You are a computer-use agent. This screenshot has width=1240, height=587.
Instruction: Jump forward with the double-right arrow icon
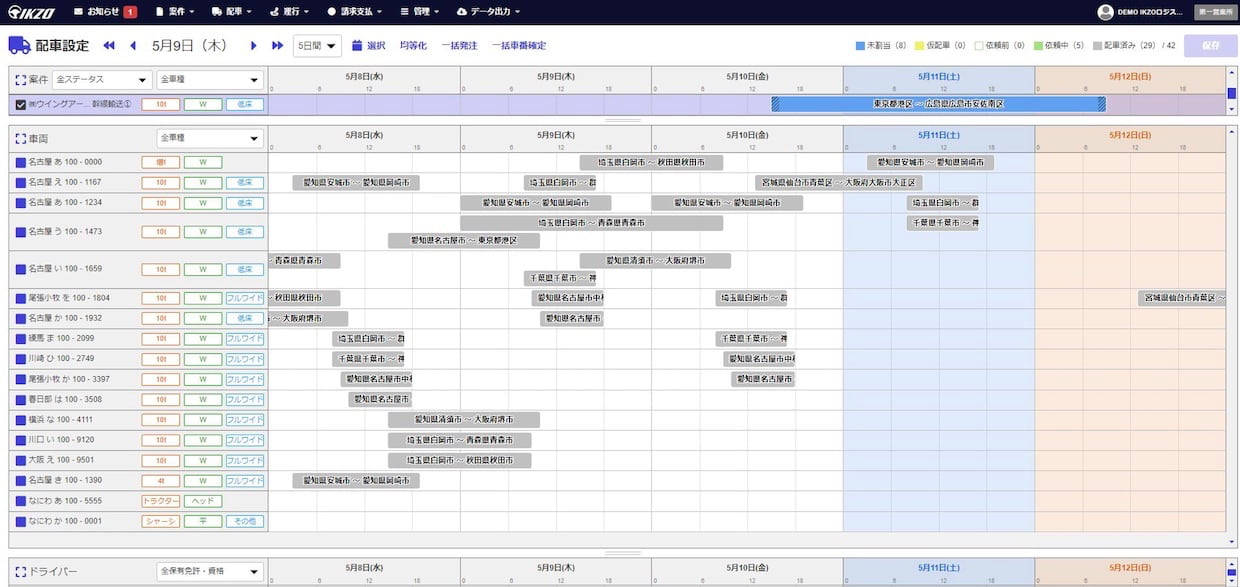point(278,46)
